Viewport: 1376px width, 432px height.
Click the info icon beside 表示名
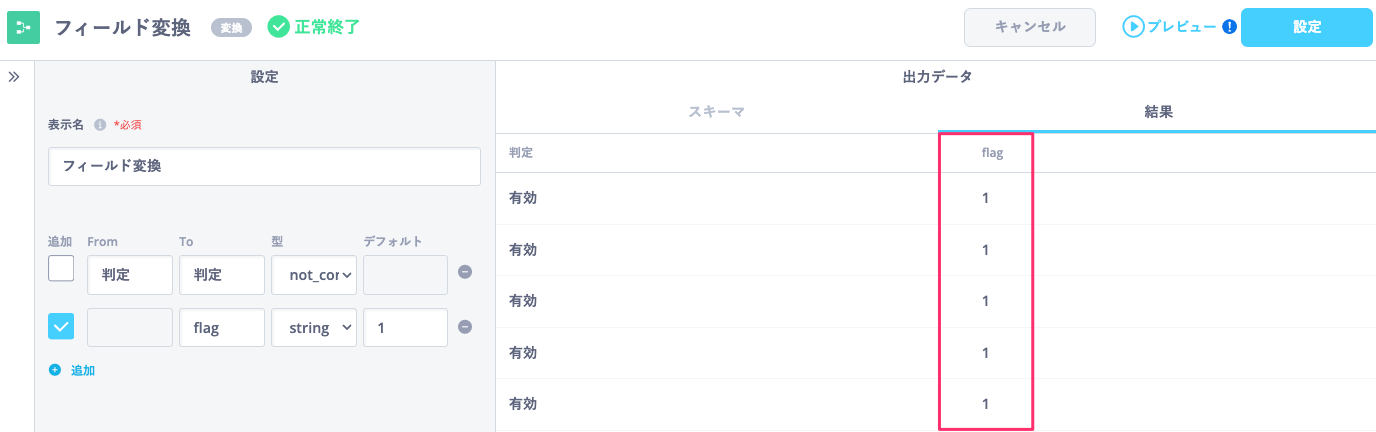pos(100,125)
